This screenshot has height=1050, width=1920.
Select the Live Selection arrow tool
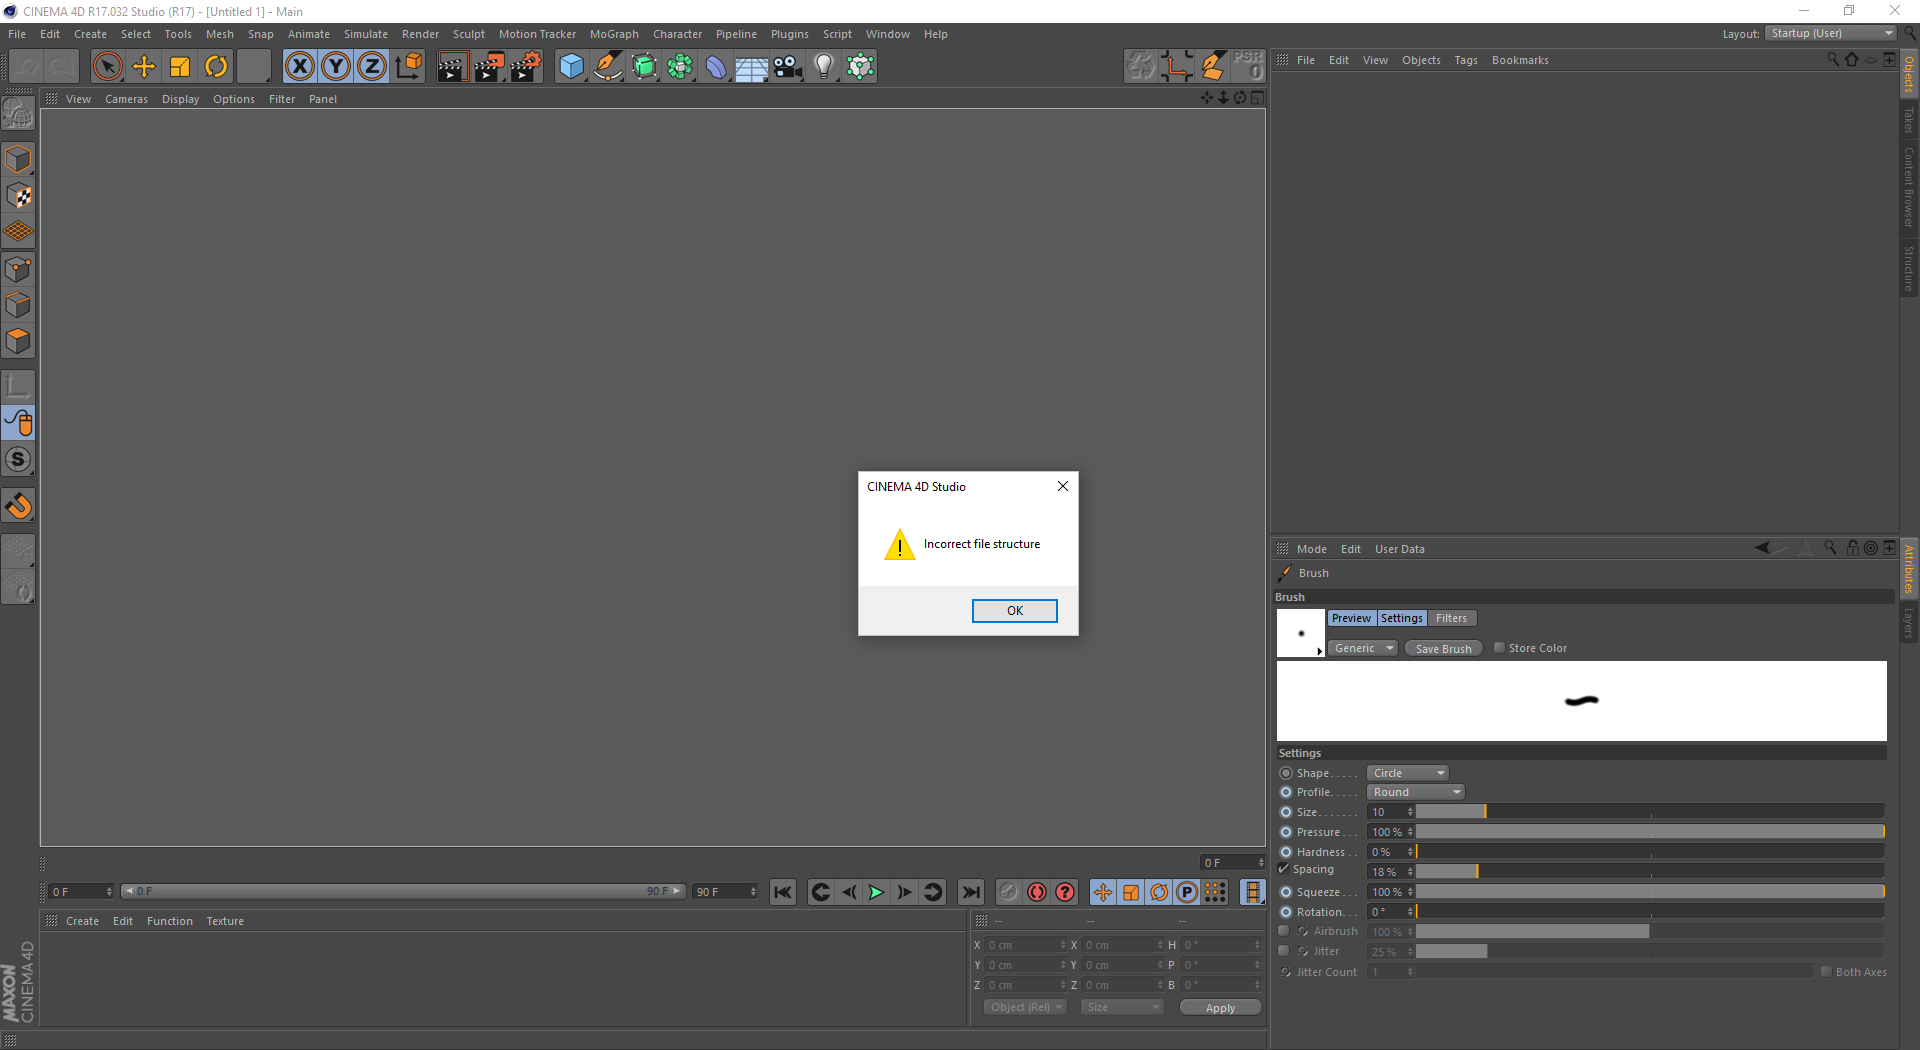pos(107,67)
